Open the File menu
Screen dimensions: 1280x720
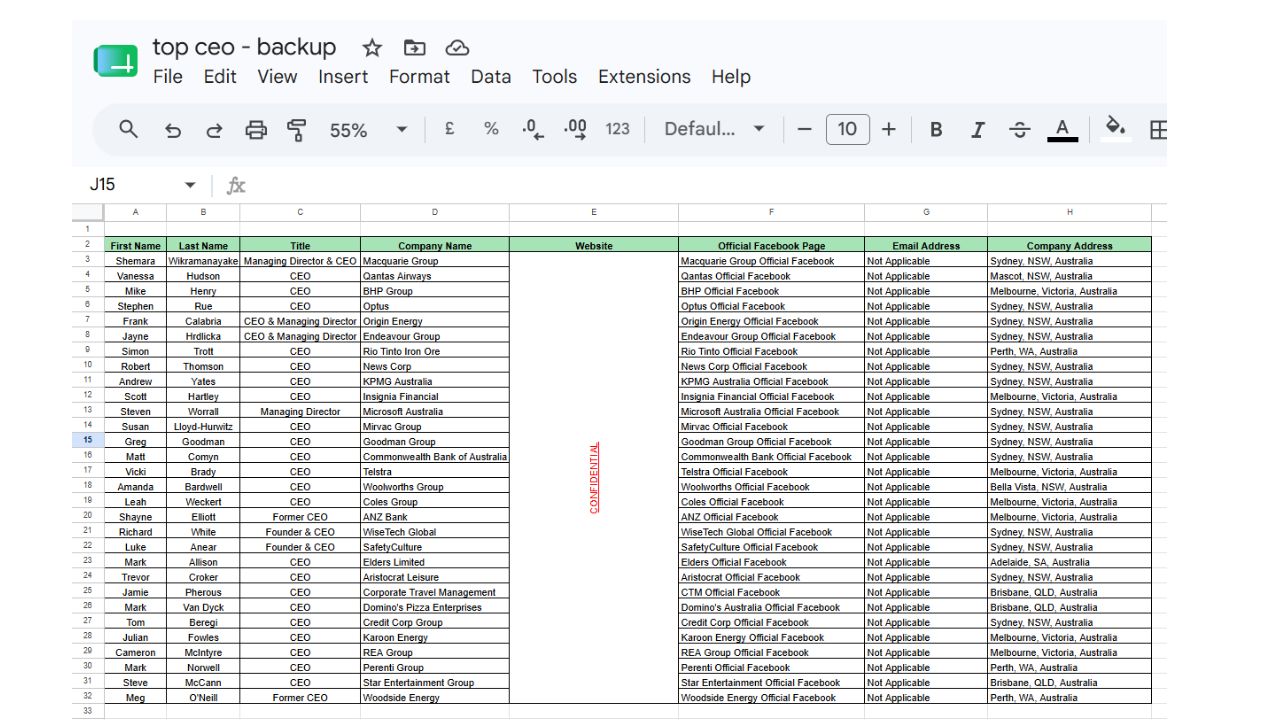tap(168, 77)
